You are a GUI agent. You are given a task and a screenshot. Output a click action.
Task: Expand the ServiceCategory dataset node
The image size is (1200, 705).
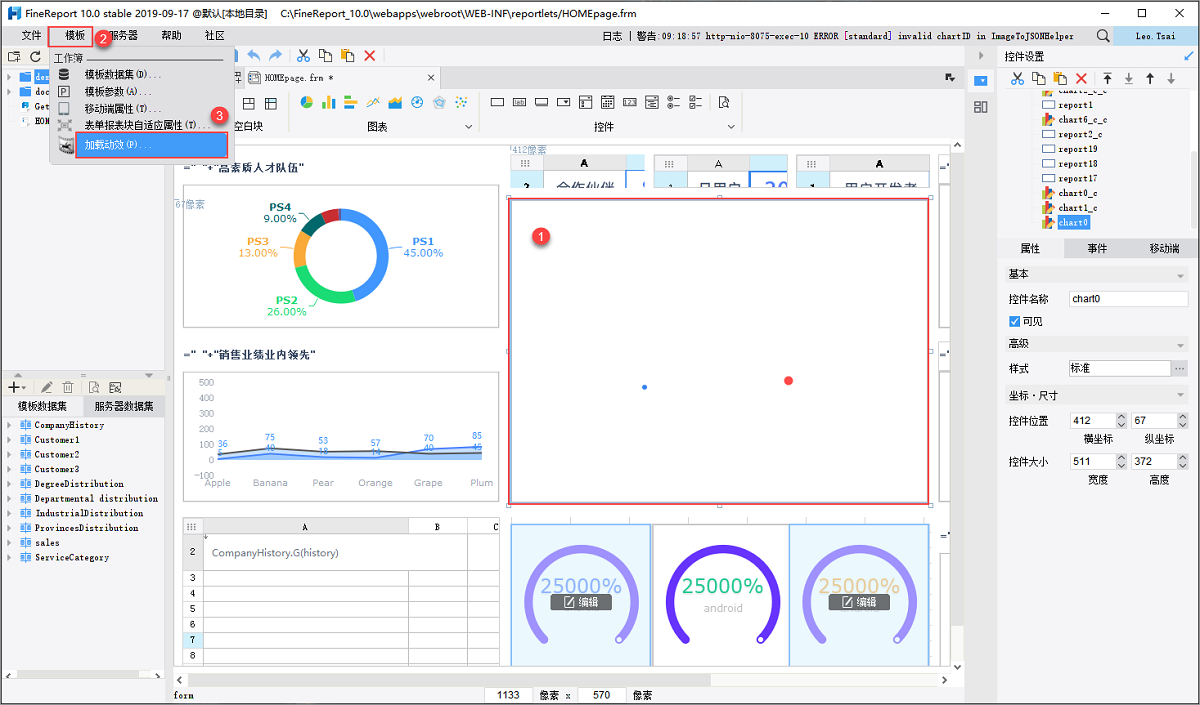[x=9, y=558]
